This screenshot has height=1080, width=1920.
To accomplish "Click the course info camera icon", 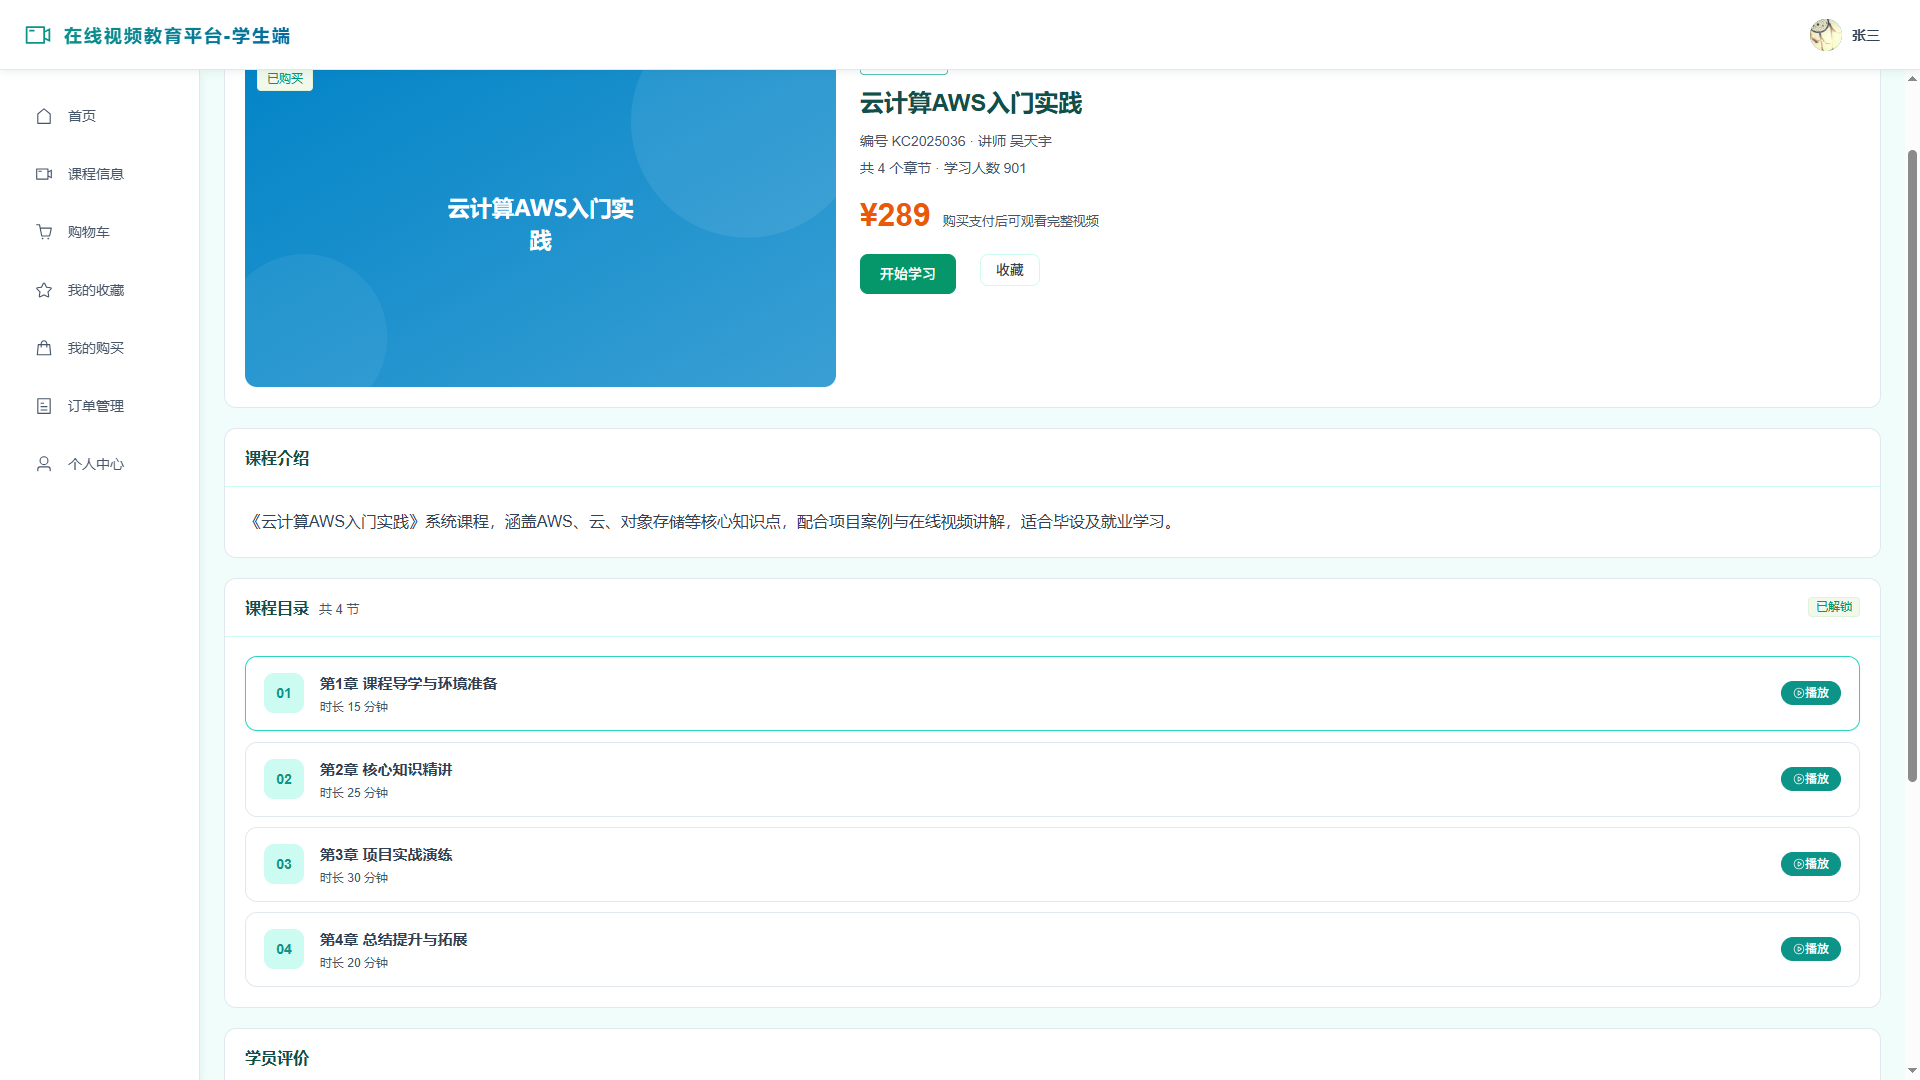I will point(44,174).
